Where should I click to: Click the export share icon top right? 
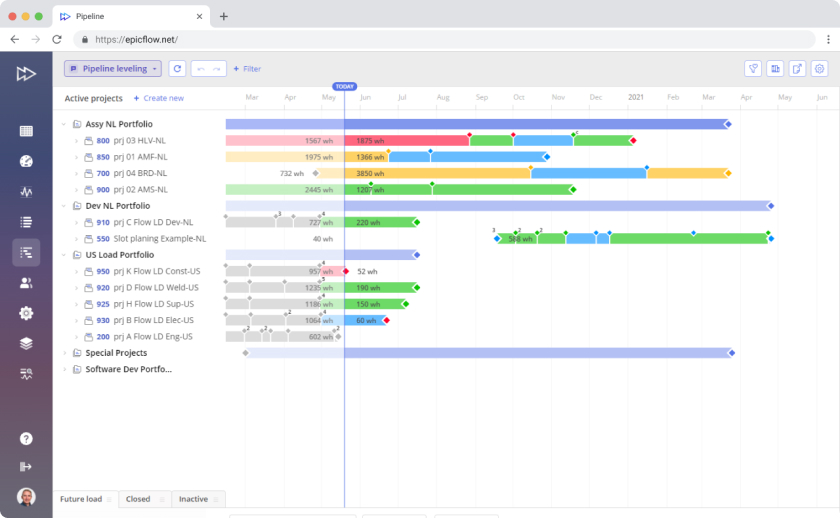[797, 69]
